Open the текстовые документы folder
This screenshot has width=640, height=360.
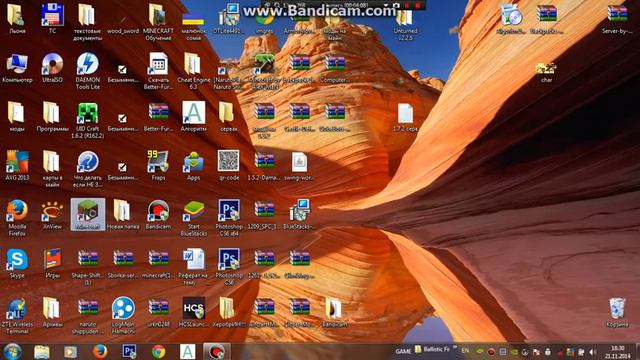click(87, 22)
